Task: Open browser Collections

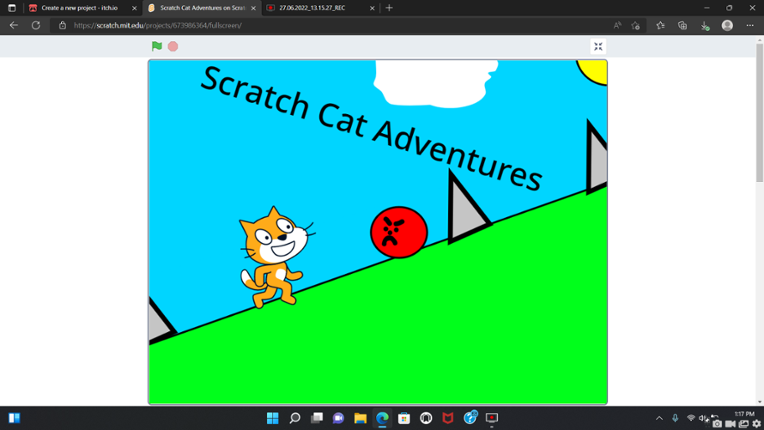Action: point(682,25)
